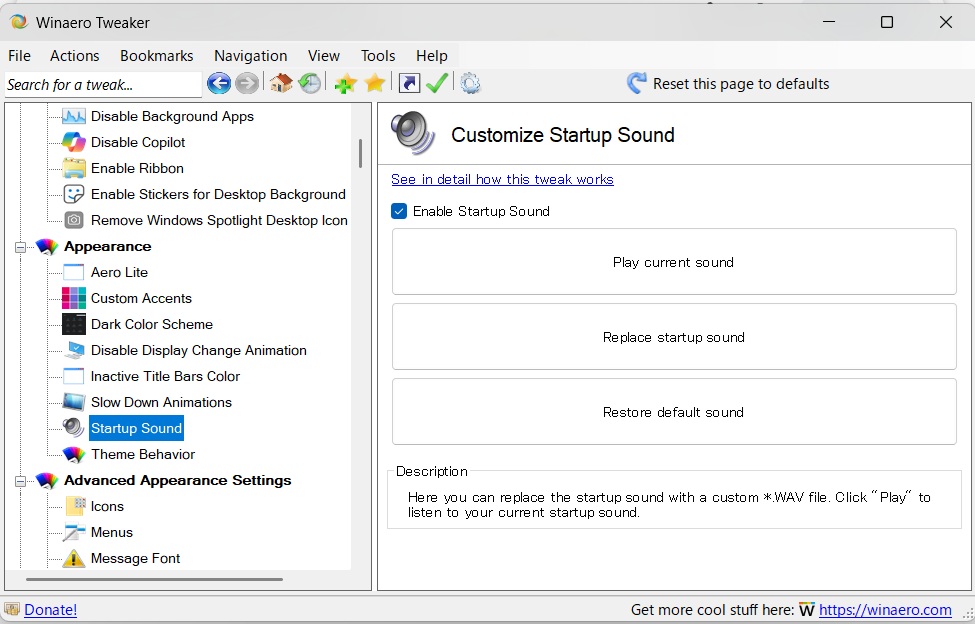
Task: Click the Replace startup sound button
Action: (x=673, y=337)
